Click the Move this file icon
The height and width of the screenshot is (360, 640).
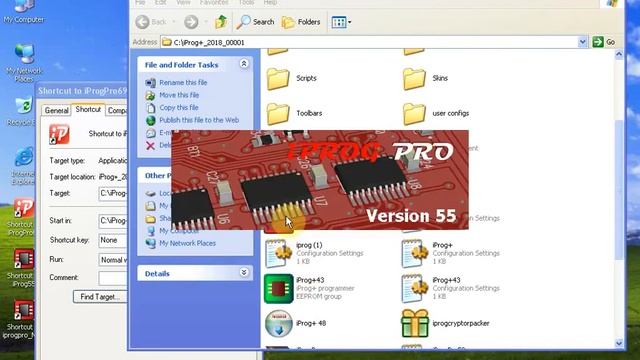pyautogui.click(x=151, y=95)
